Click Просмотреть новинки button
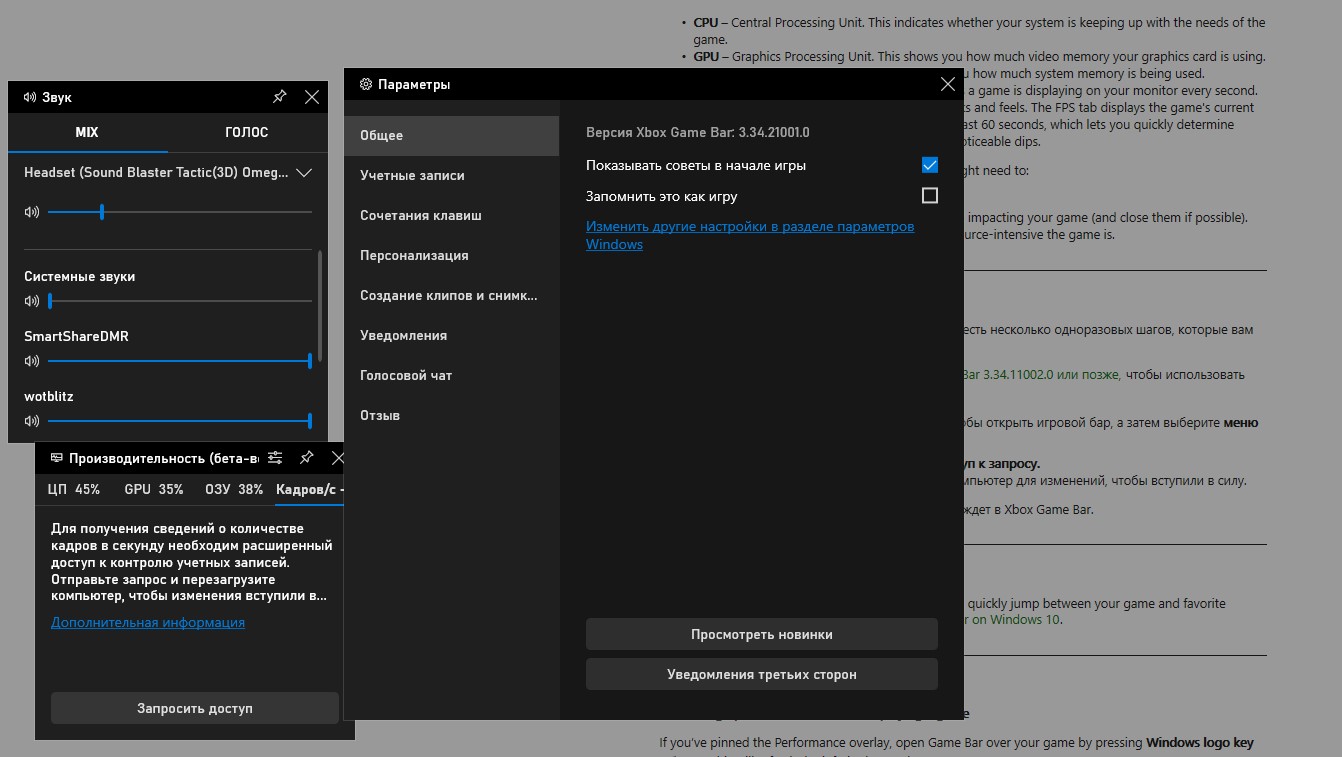The height and width of the screenshot is (757, 1342). point(762,634)
